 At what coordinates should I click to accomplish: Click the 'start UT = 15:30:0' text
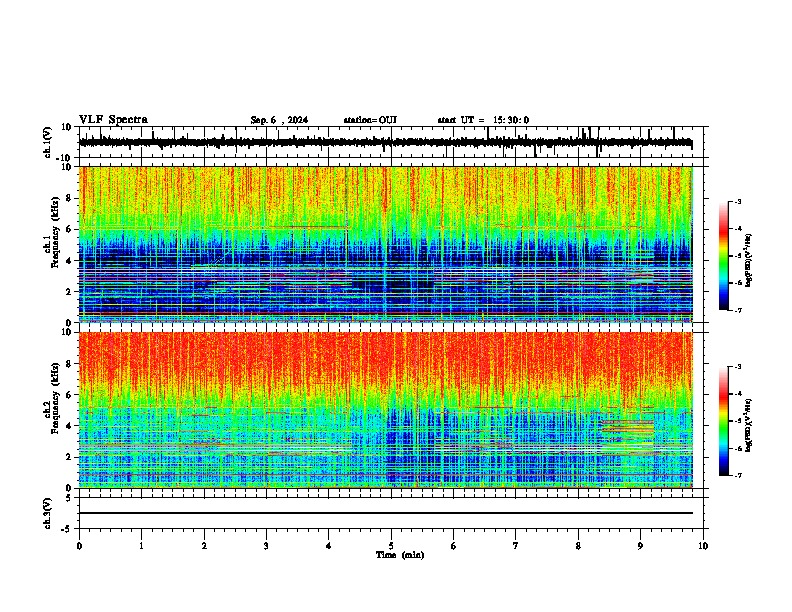pos(483,120)
